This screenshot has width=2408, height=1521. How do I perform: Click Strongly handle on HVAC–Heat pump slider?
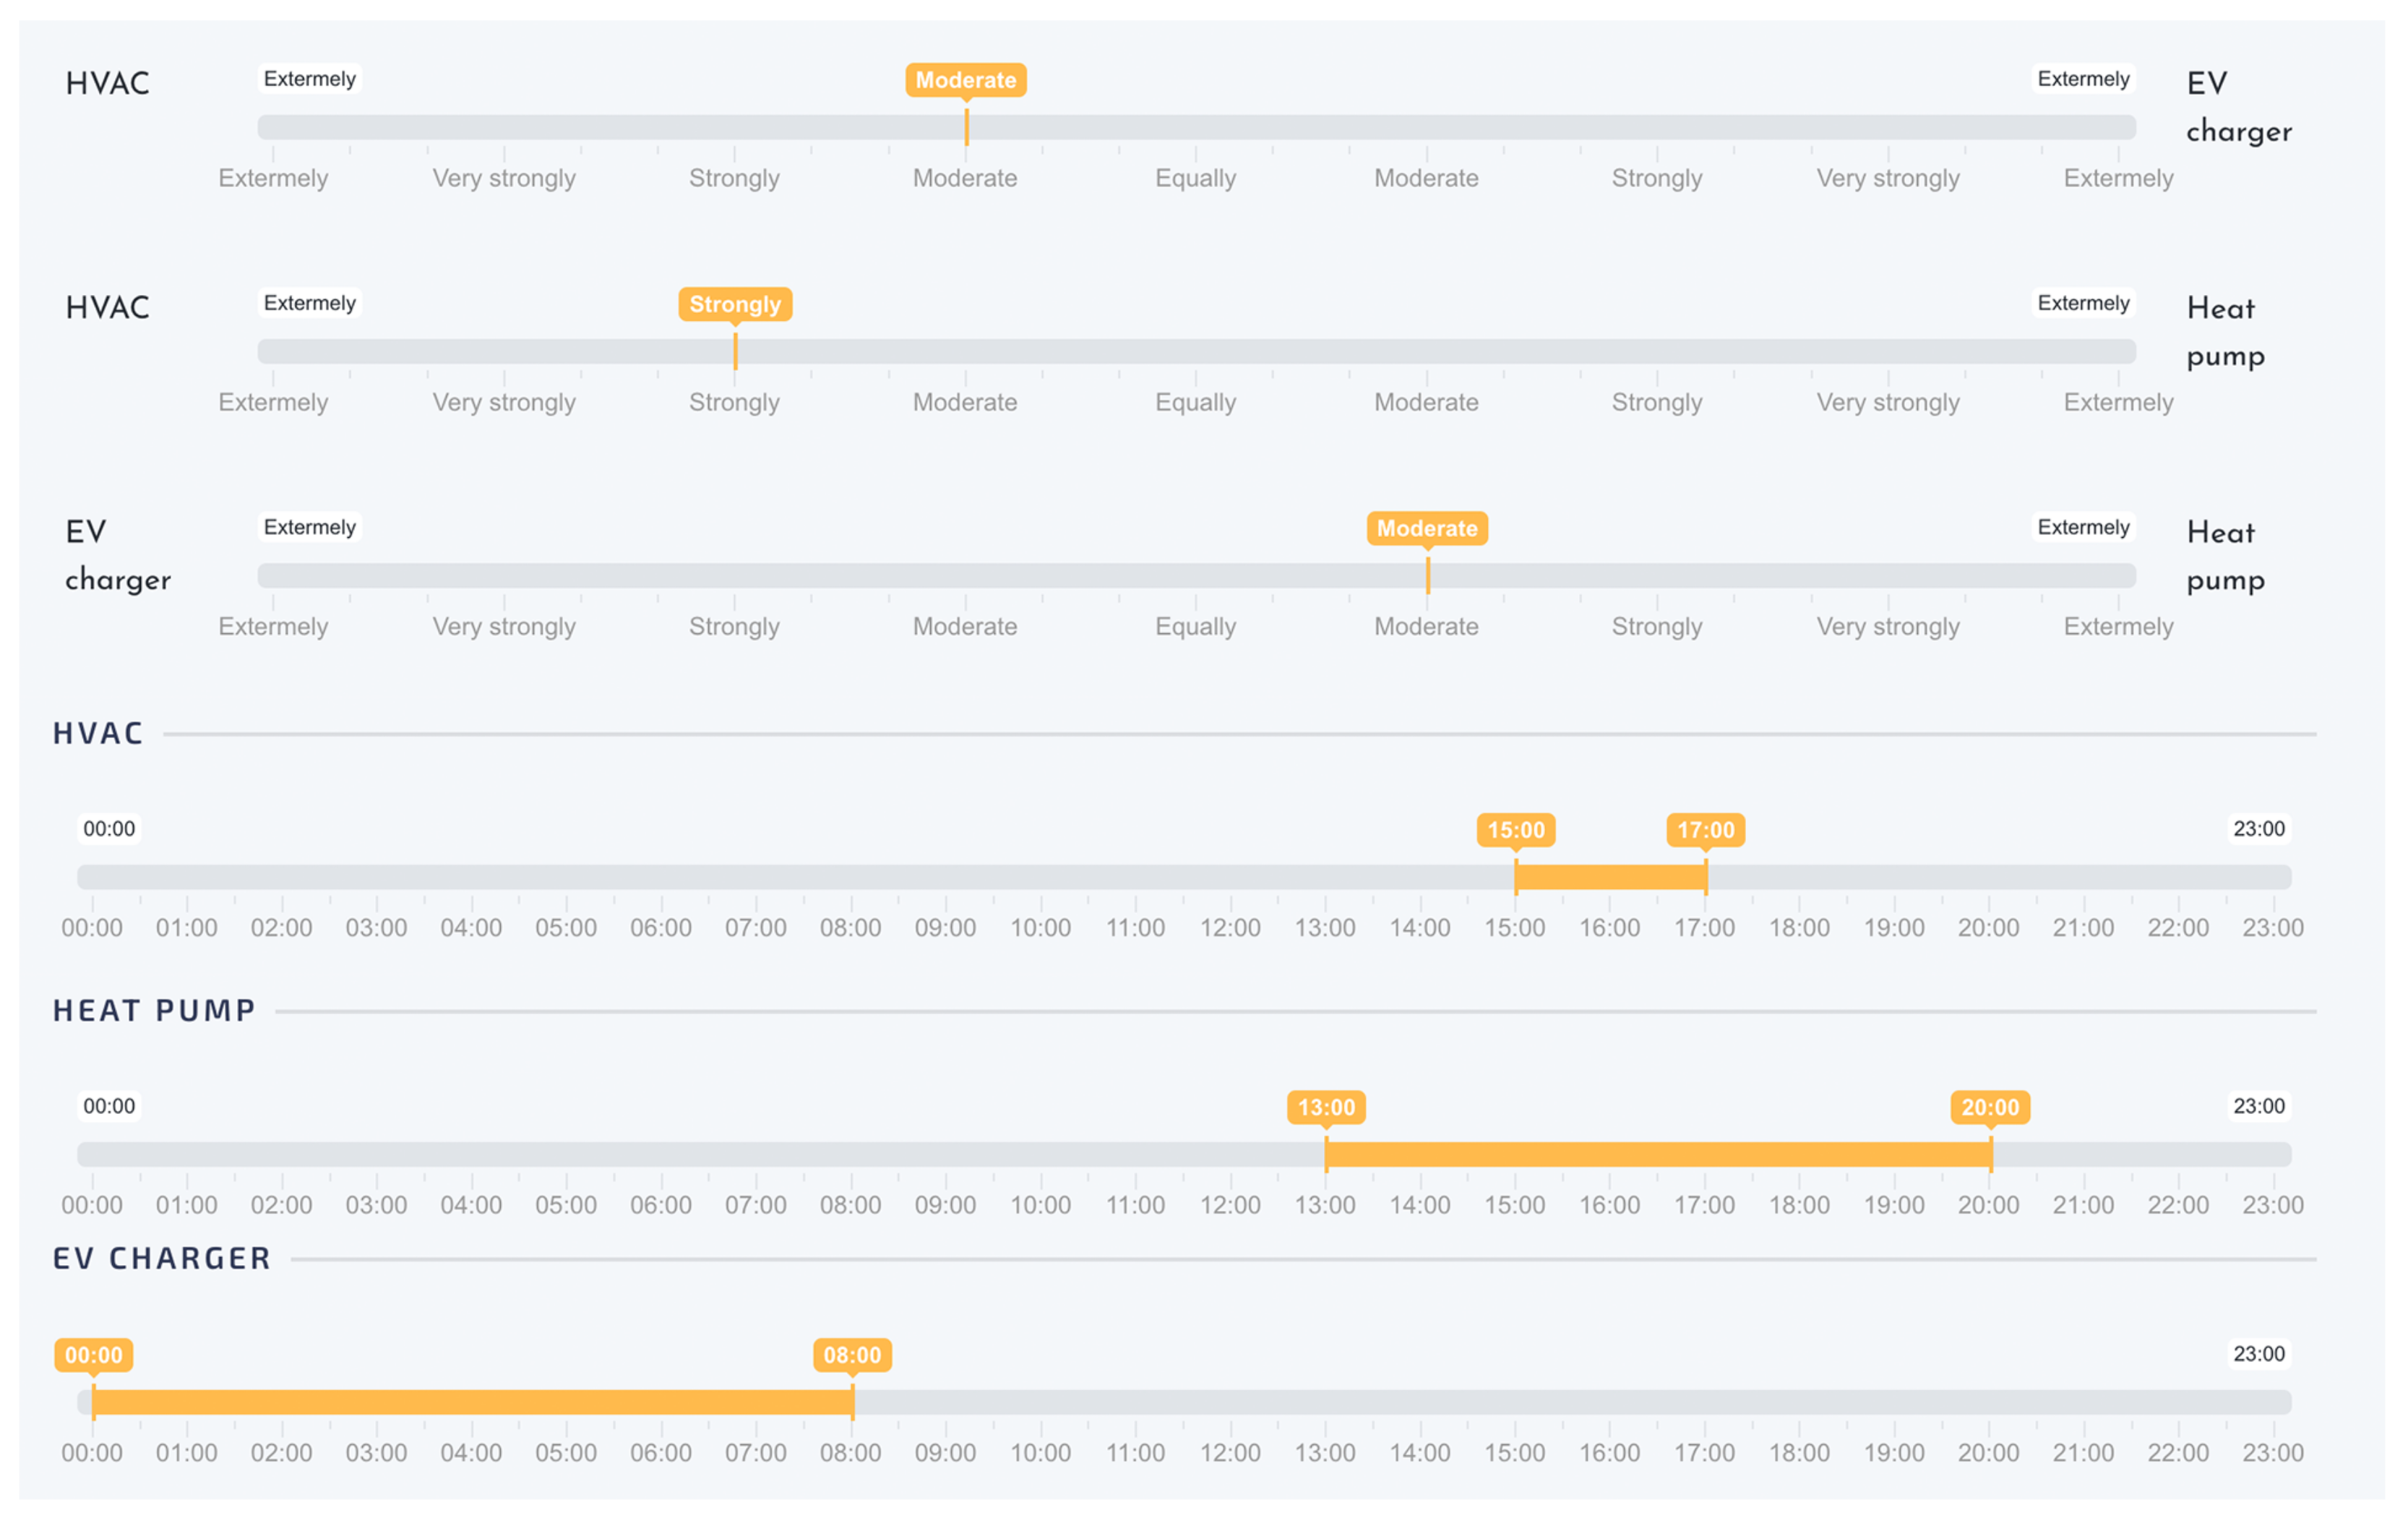point(735,351)
